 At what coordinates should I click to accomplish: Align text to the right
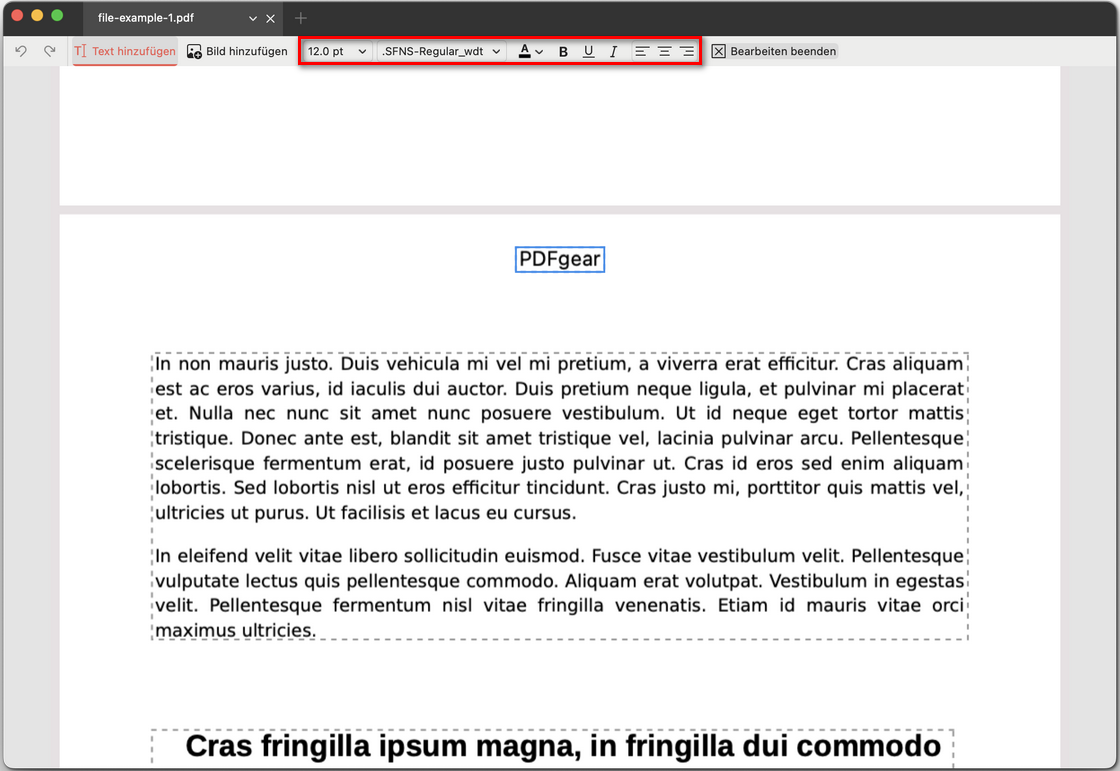pyautogui.click(x=686, y=51)
